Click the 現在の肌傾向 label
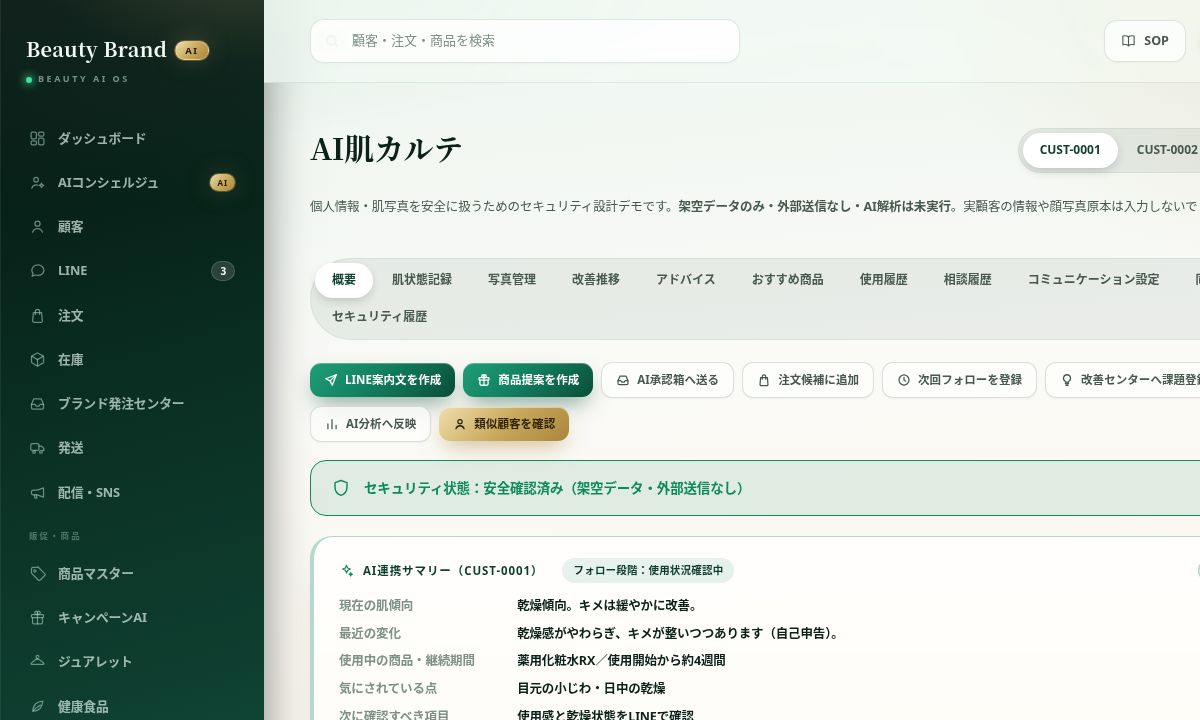Image resolution: width=1200 pixels, height=720 pixels. click(x=376, y=605)
